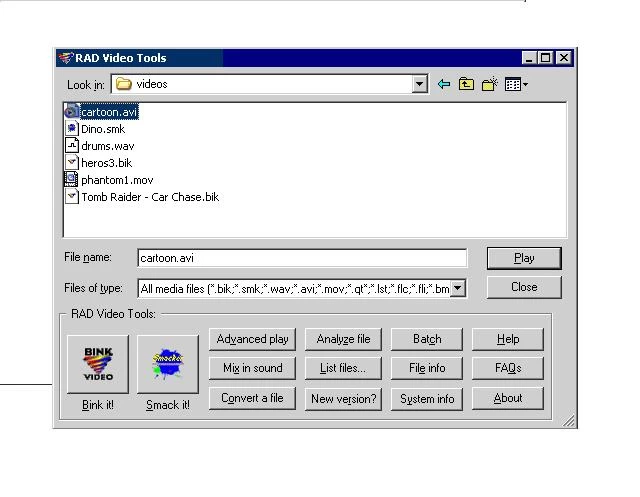Open the Look in folder dropdown
Viewport: 640px width, 497px height.
419,84
